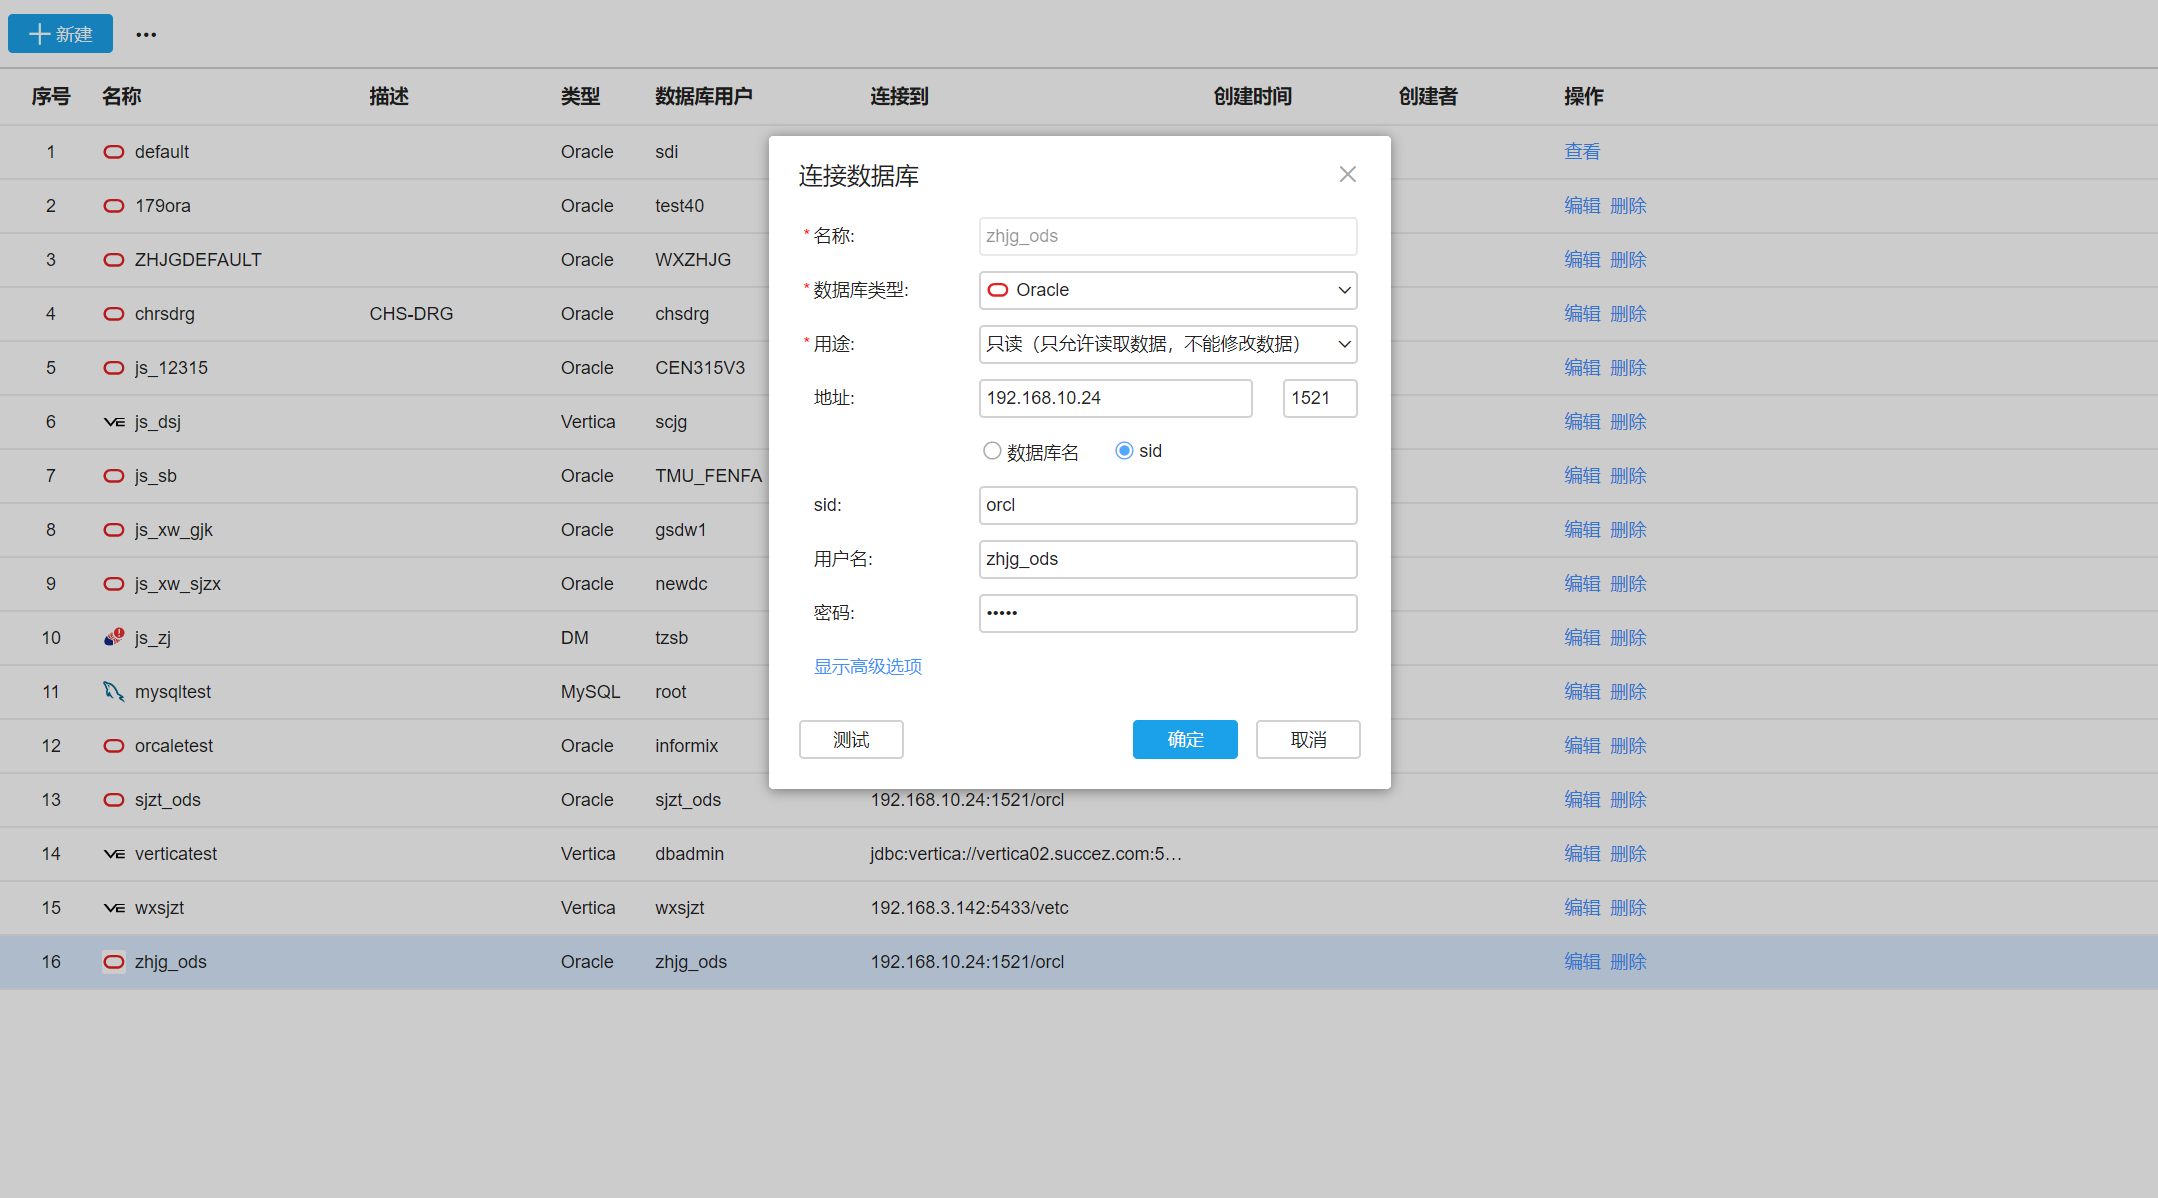Image resolution: width=2158 pixels, height=1198 pixels.
Task: Click the Vertica icon beside verticatest
Action: point(114,854)
